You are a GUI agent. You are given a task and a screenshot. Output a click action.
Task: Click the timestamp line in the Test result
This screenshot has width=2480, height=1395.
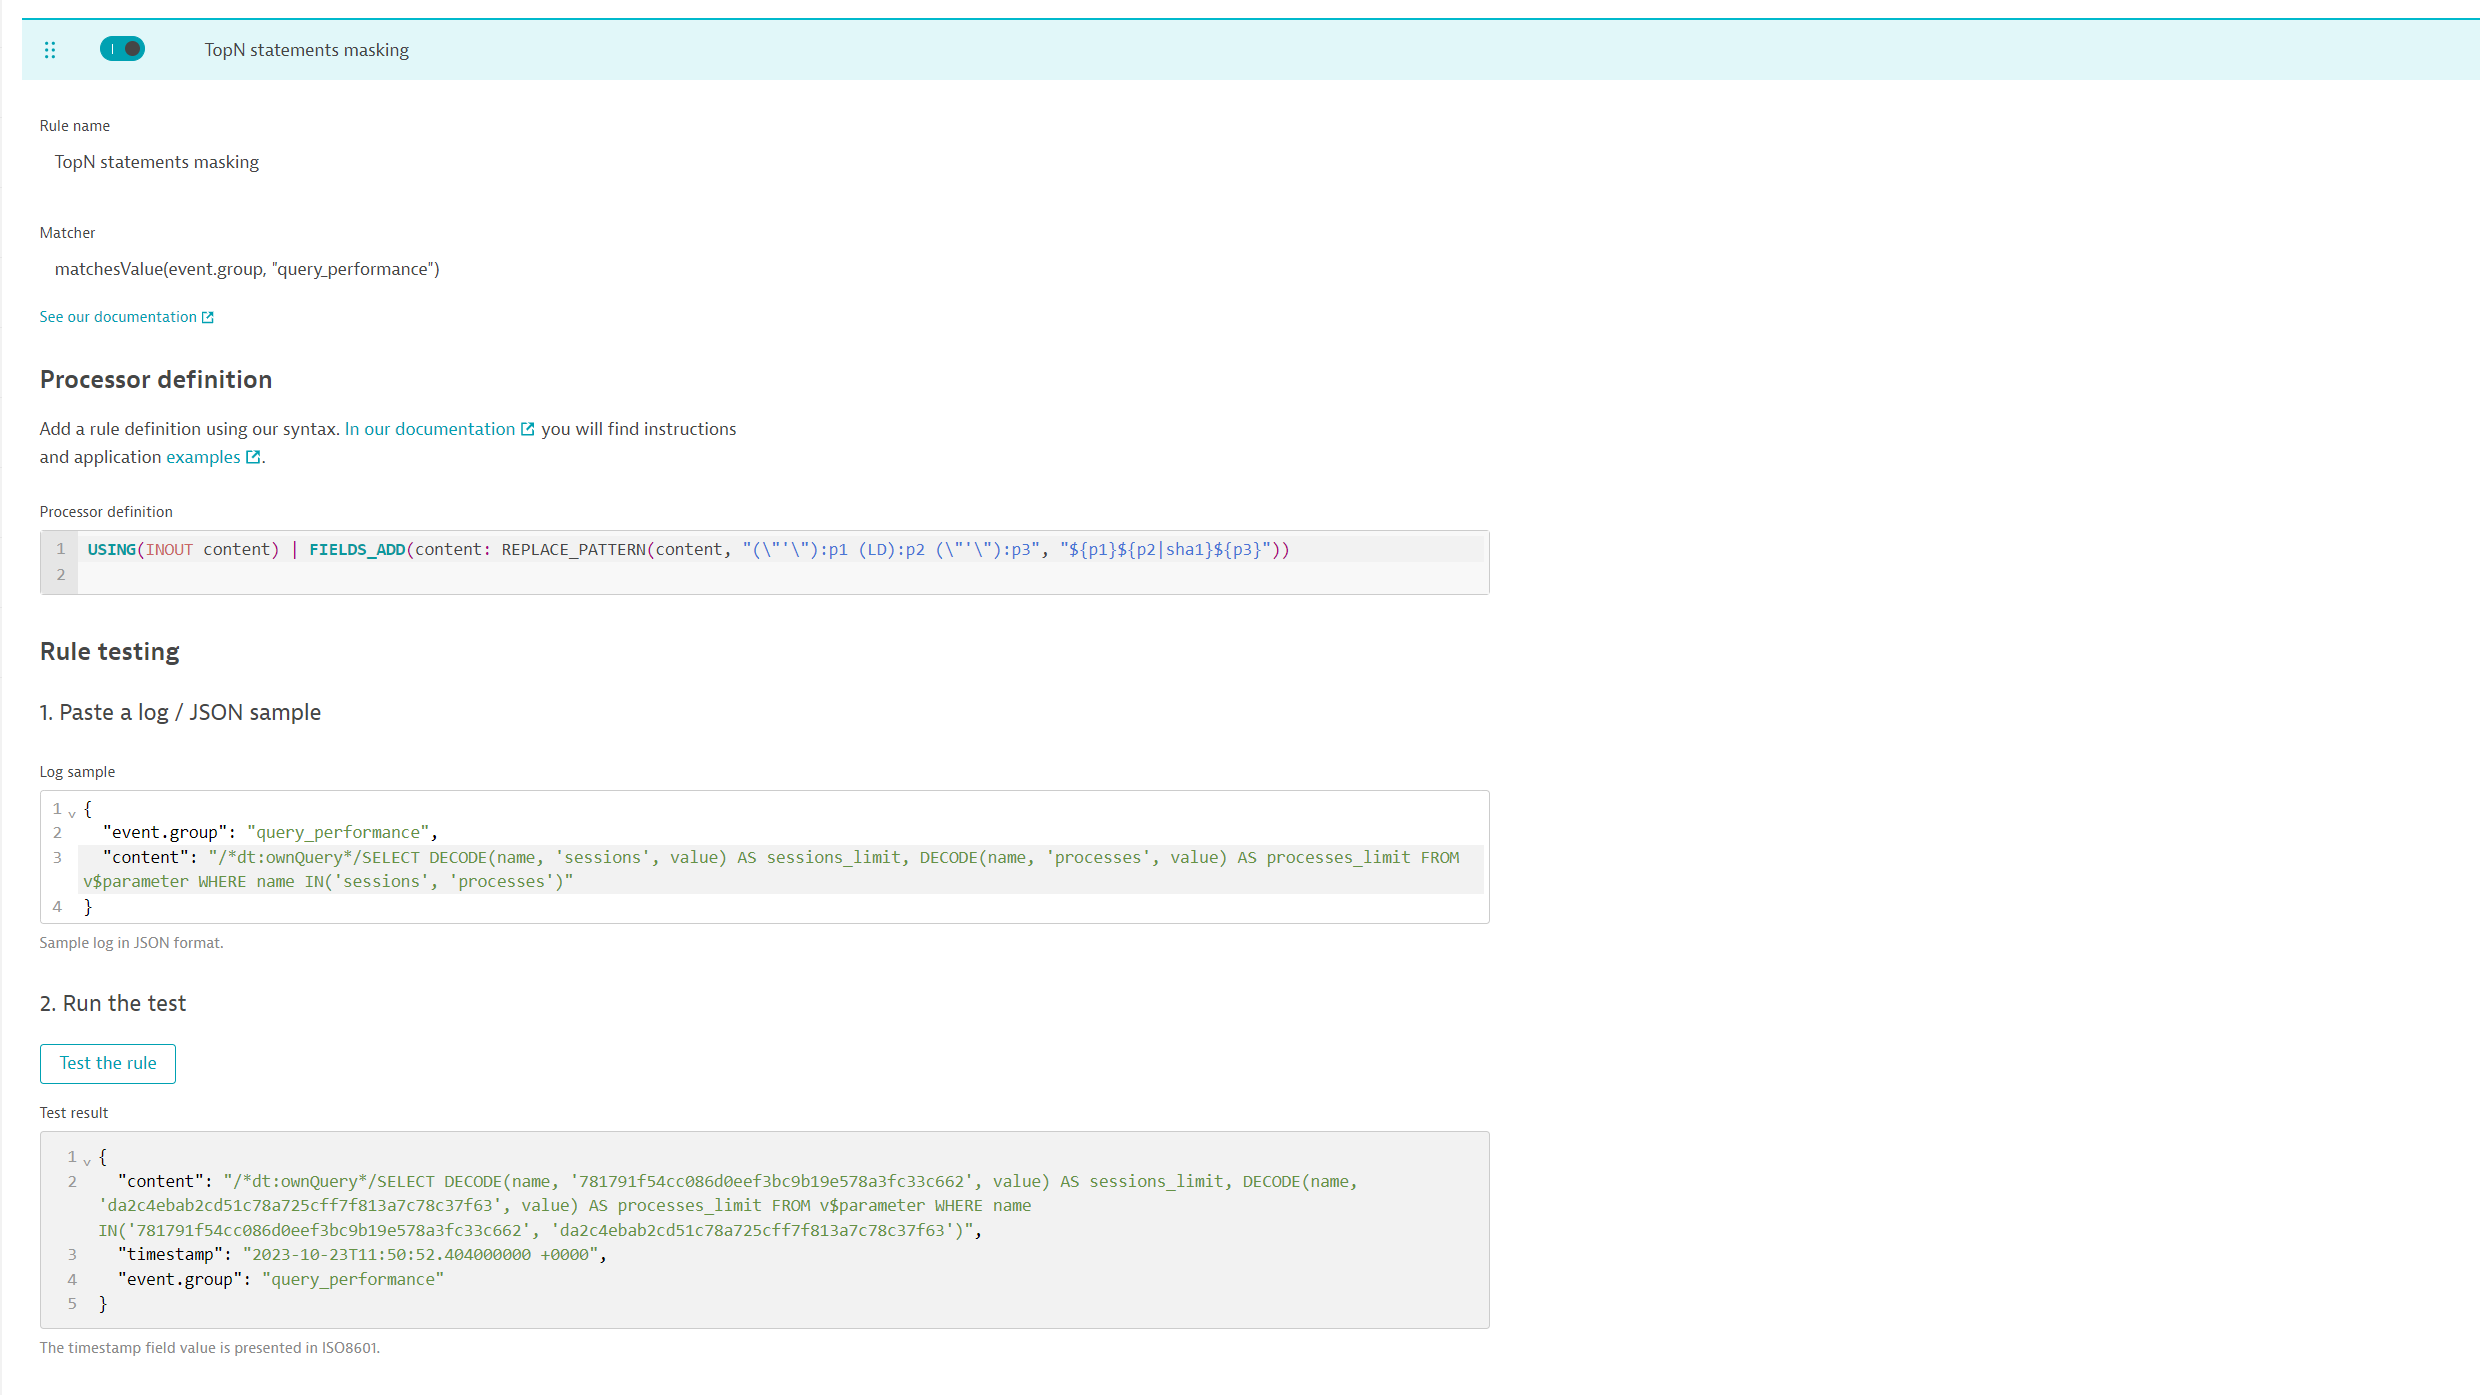[x=362, y=1254]
